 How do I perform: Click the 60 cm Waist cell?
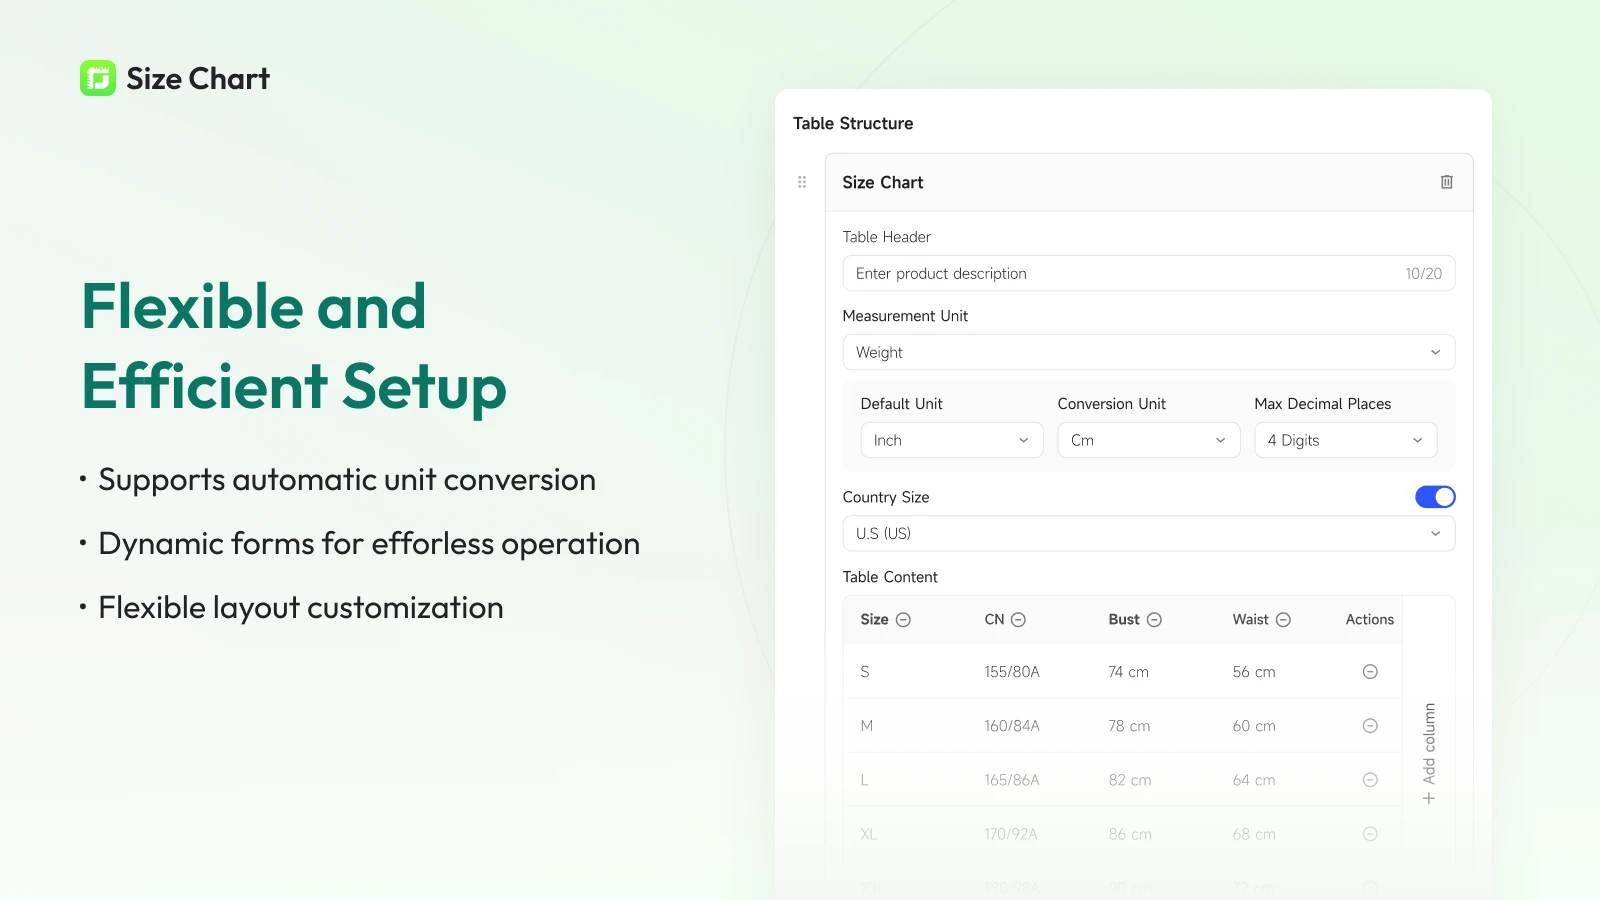1254,726
